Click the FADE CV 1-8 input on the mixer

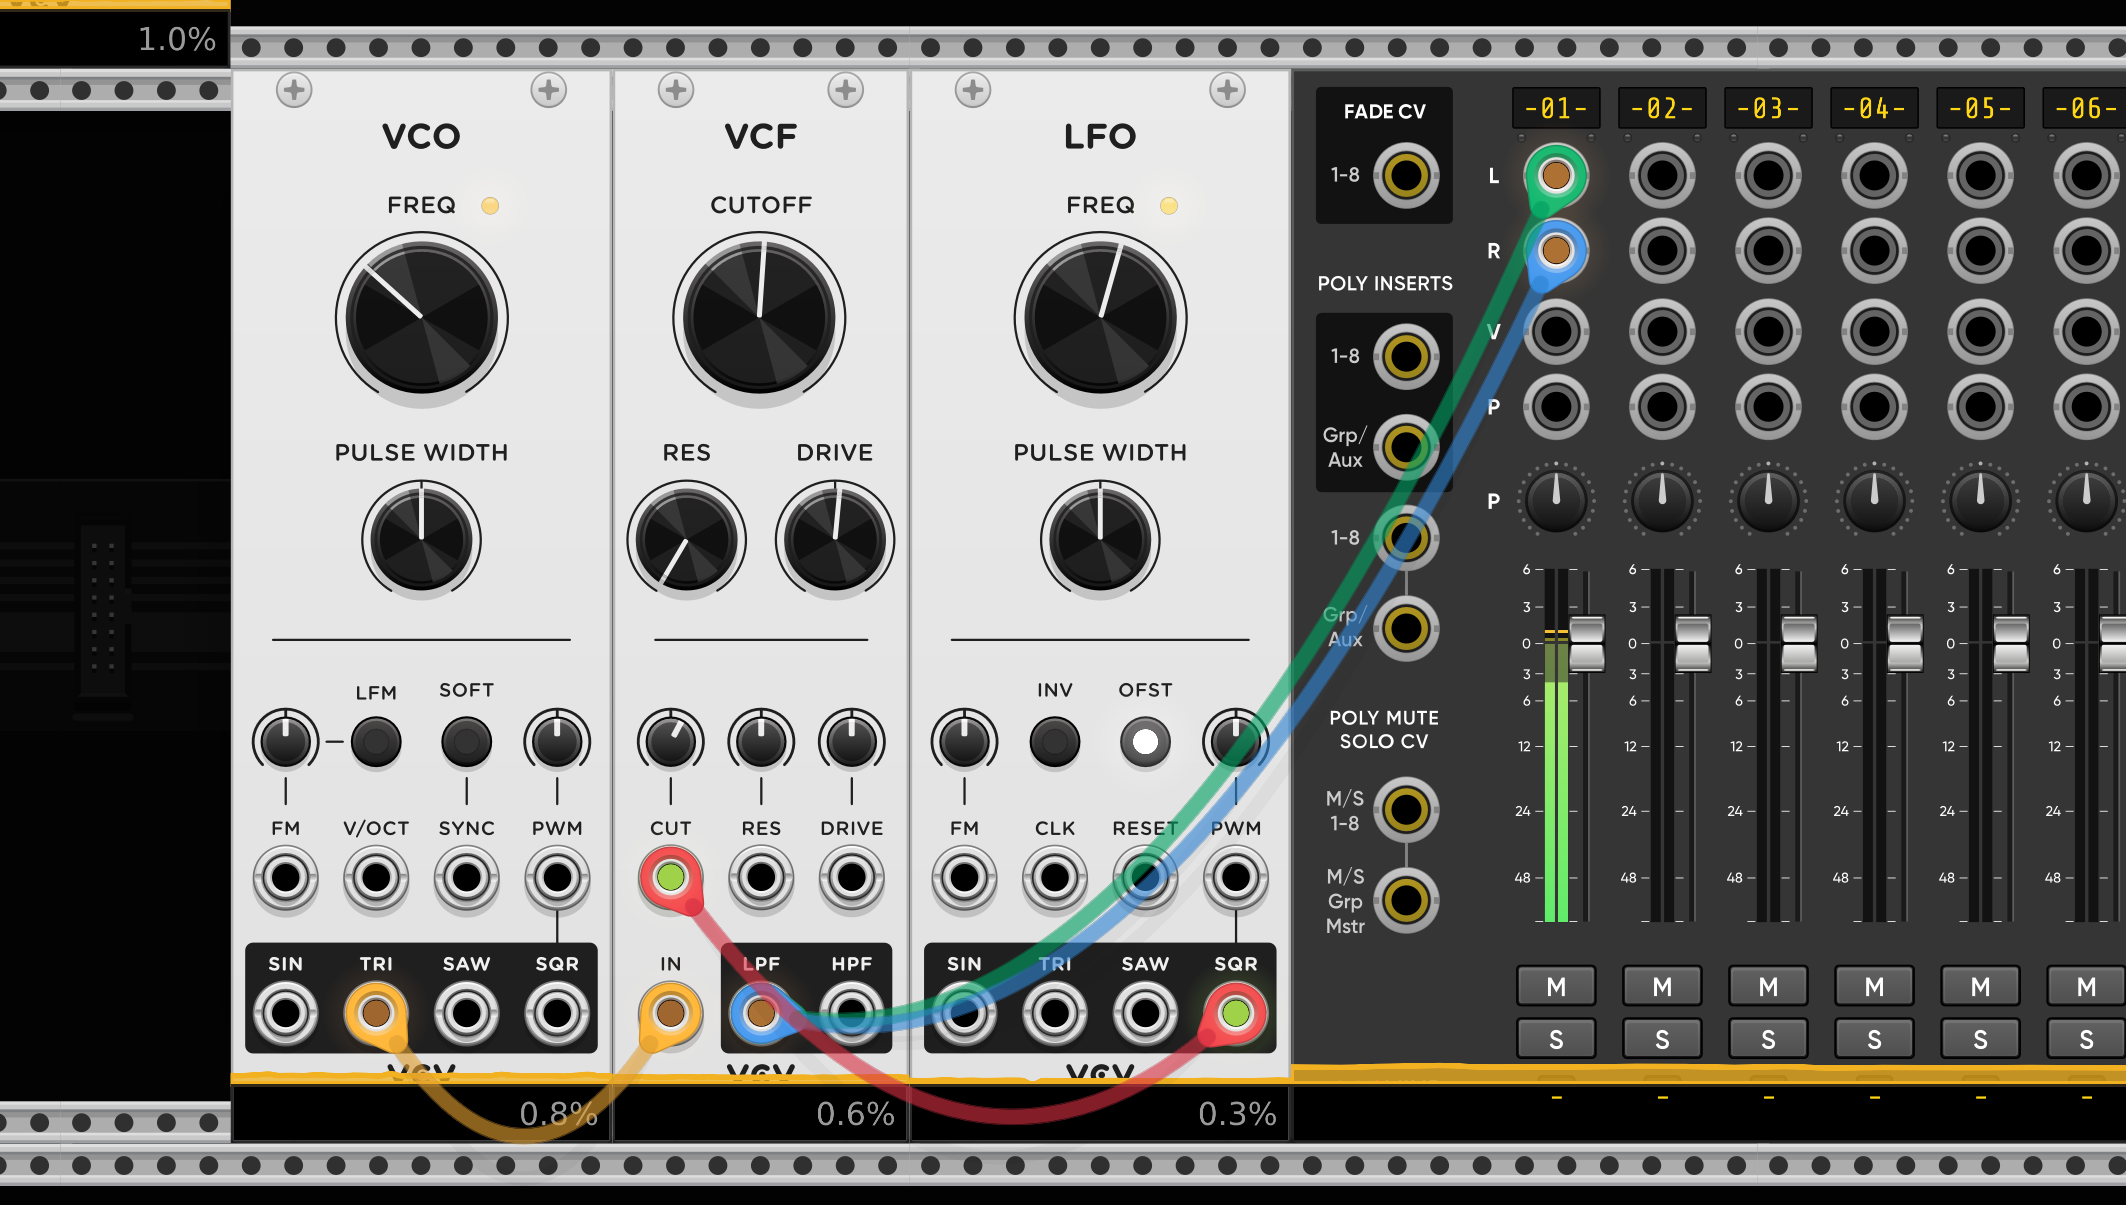point(1405,173)
